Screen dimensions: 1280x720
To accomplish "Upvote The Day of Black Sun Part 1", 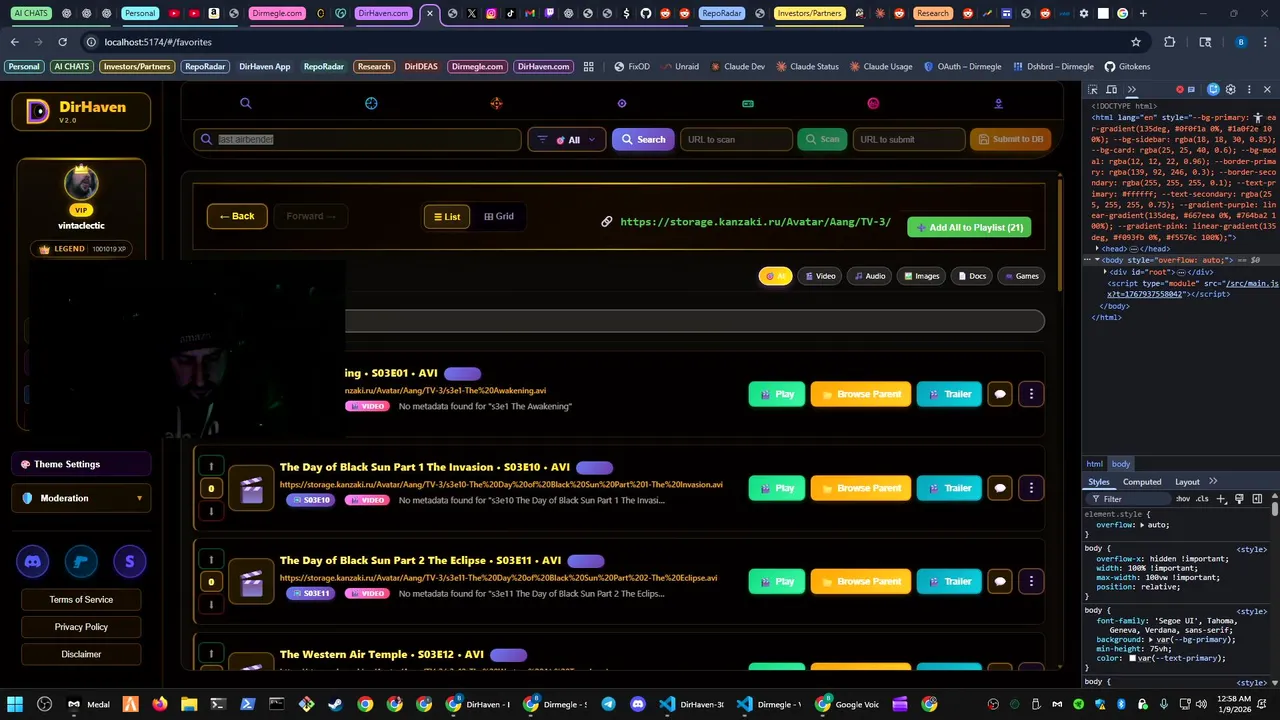I will 211,465.
